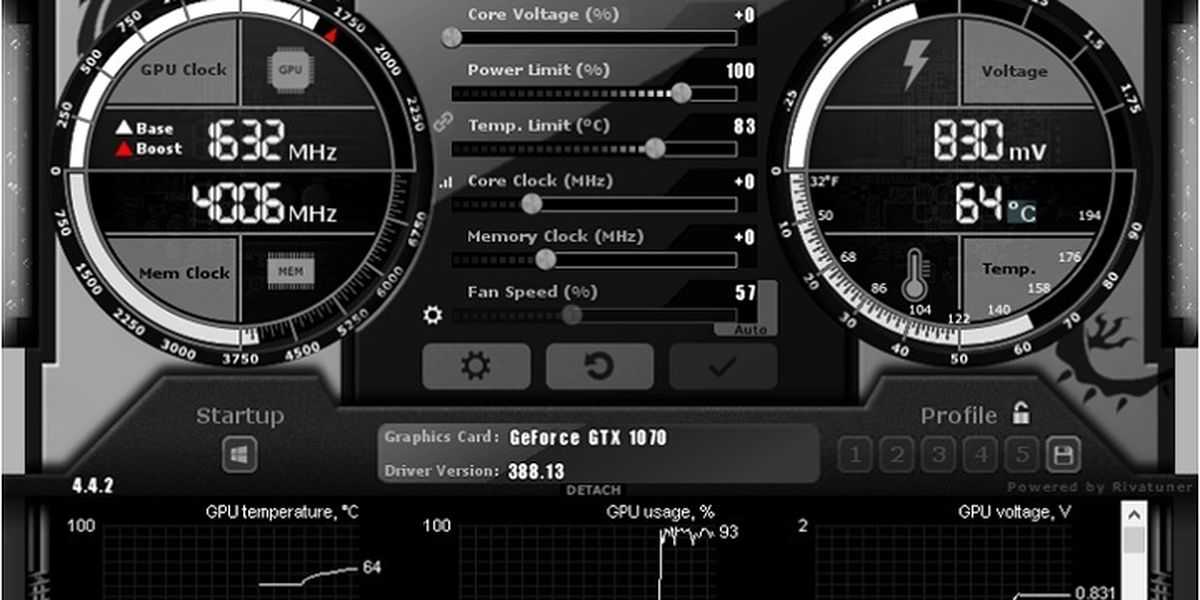The image size is (1200, 600).
Task: Click the Core Voltage slider handle
Action: click(452, 38)
